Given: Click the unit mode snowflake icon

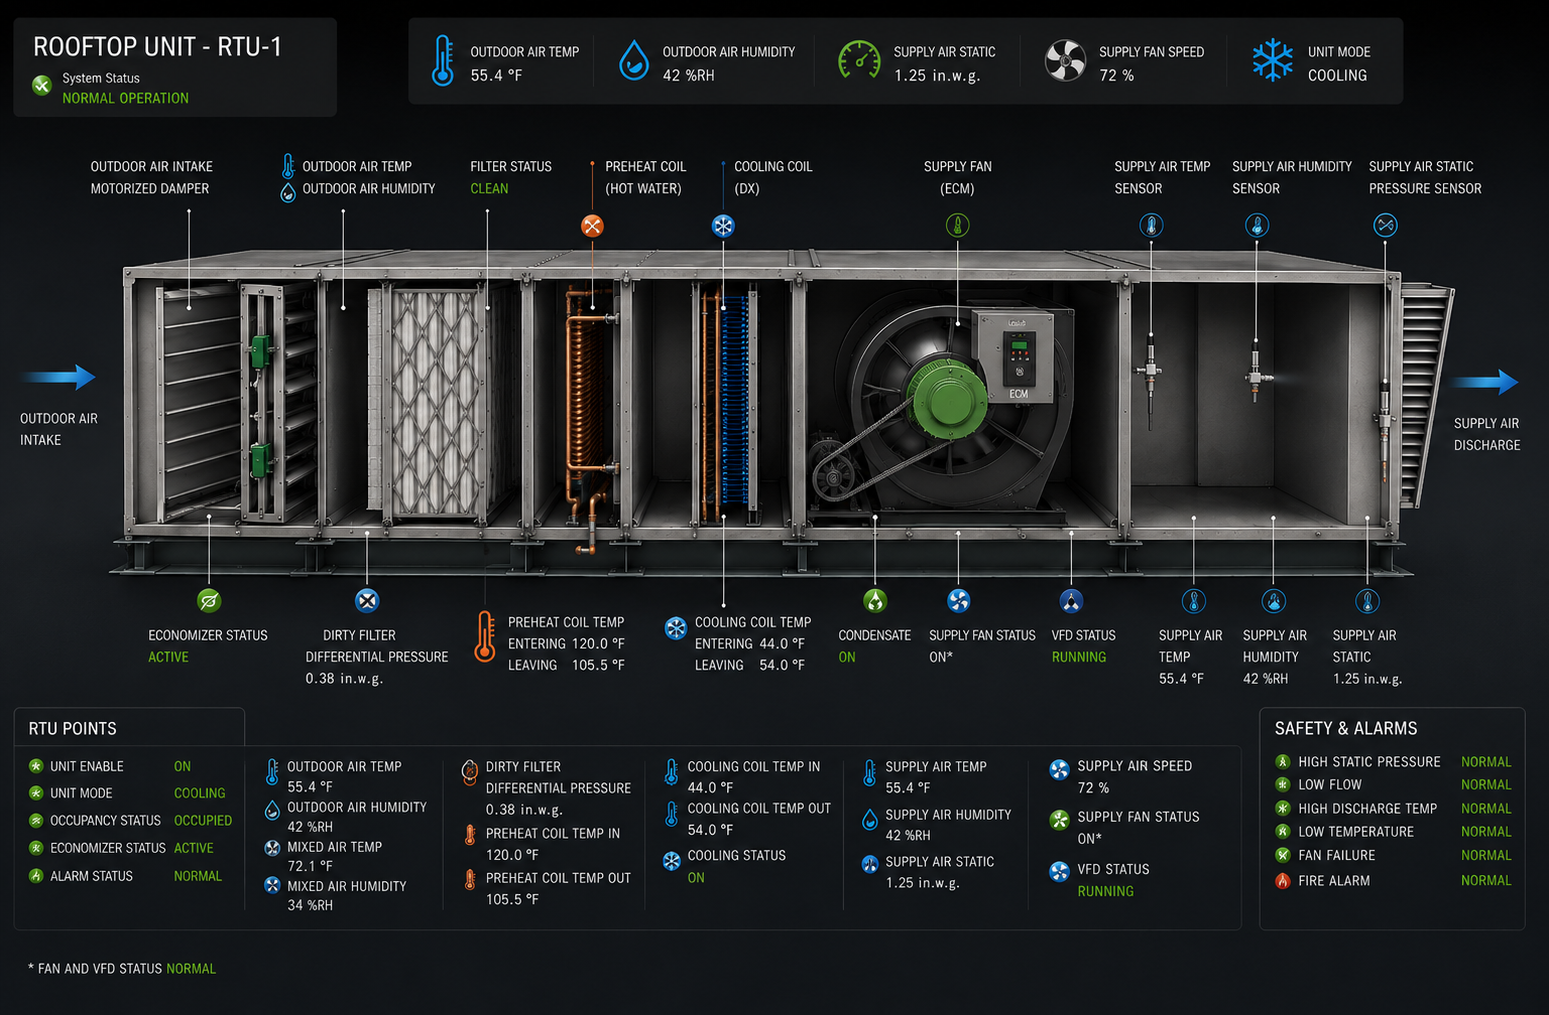Looking at the screenshot, I should 1272,61.
